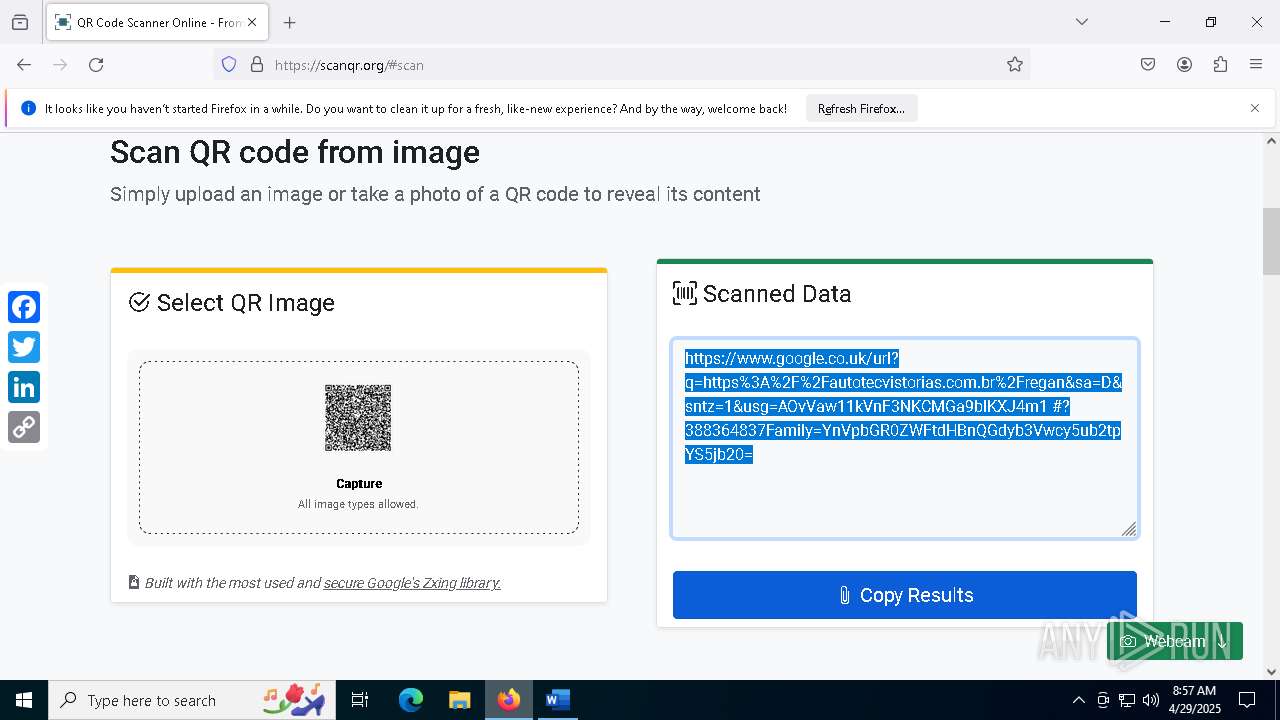
Task: Launch Microsoft Edge from taskbar
Action: [x=411, y=700]
